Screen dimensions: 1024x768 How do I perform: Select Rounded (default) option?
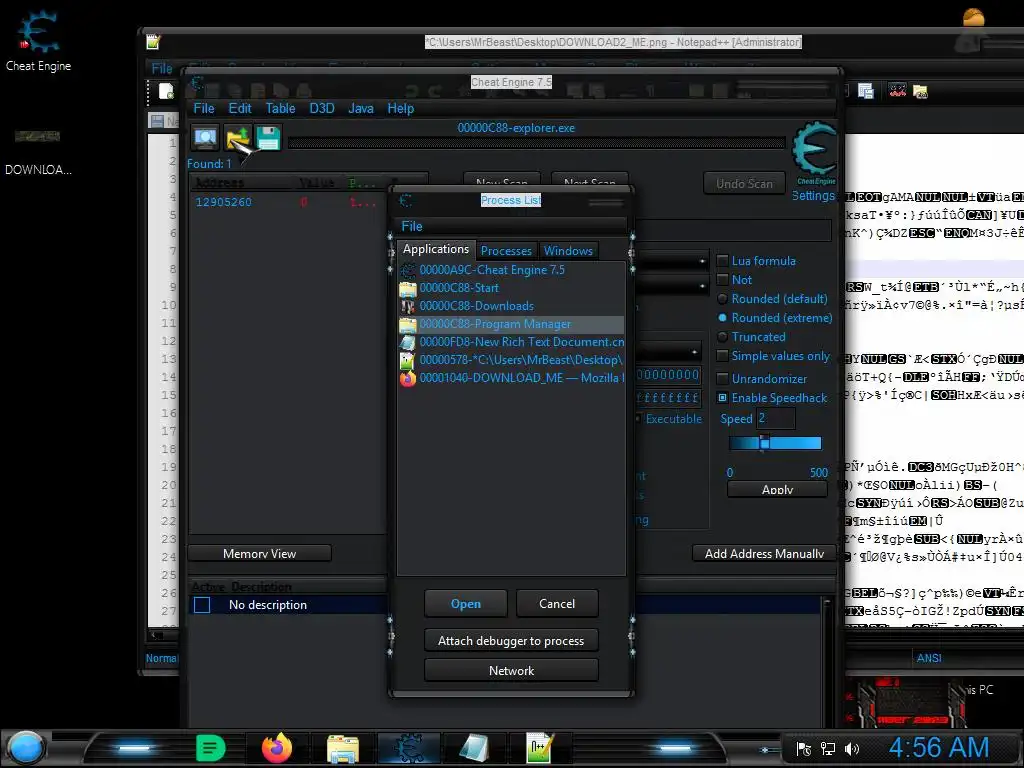click(x=722, y=298)
